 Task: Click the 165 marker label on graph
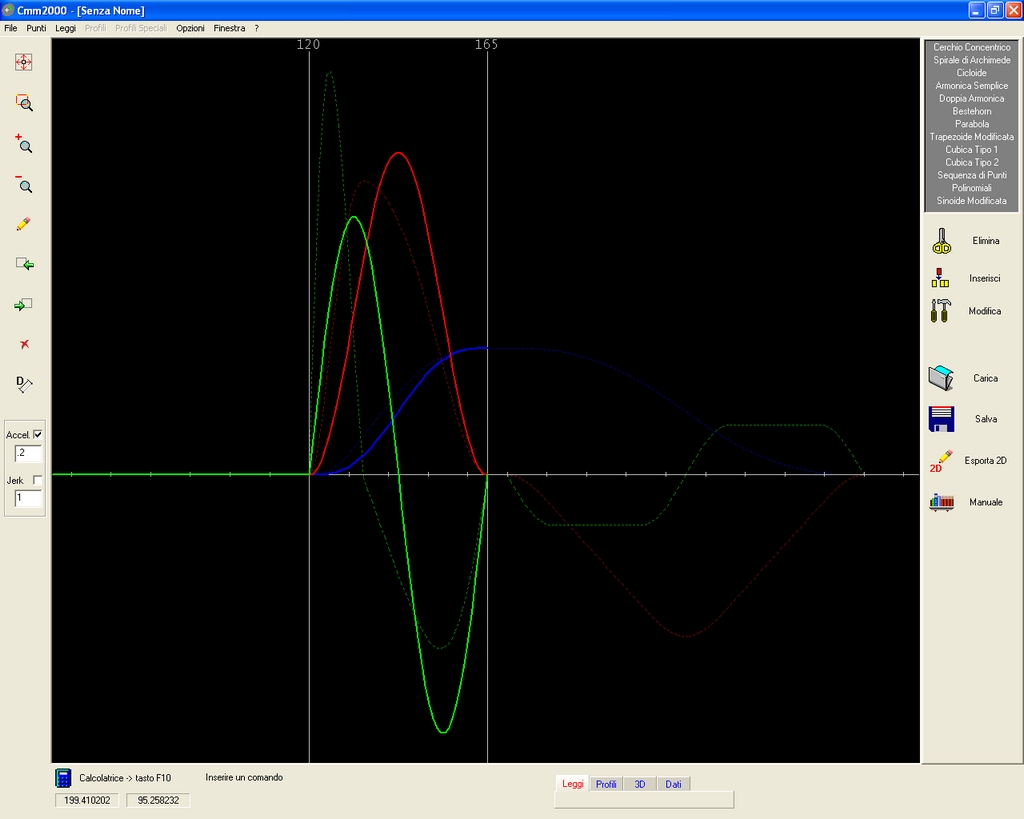[x=486, y=44]
